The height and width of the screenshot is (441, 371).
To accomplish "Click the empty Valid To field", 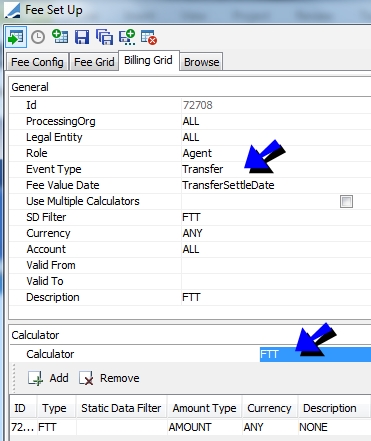I will point(276,281).
